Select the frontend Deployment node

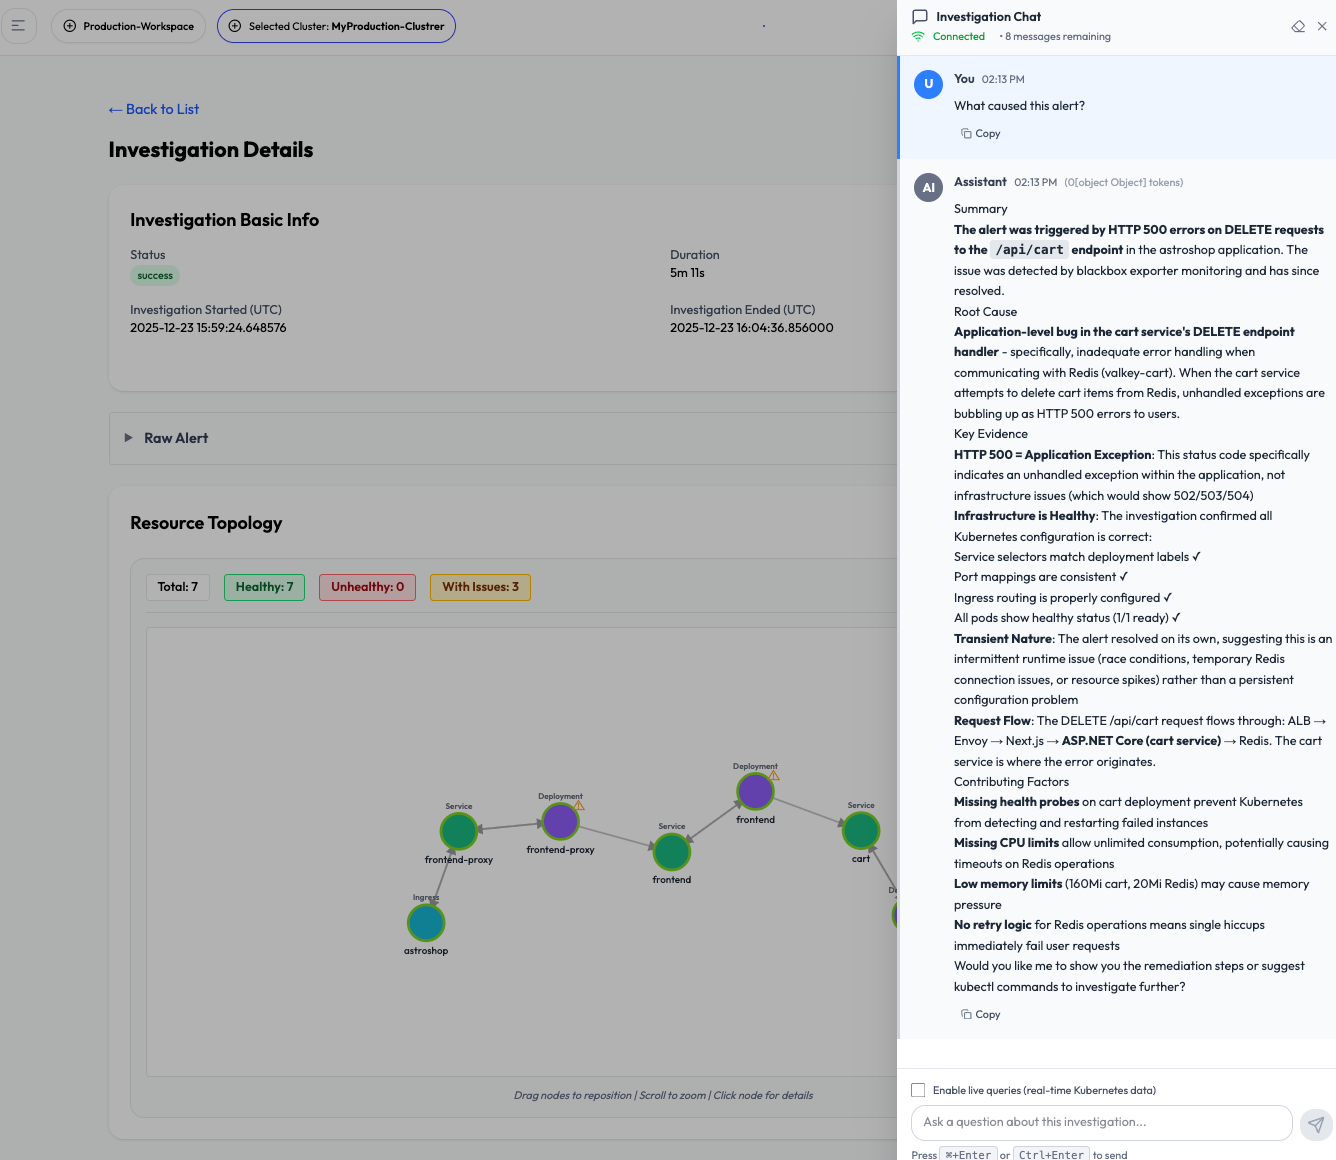point(755,792)
